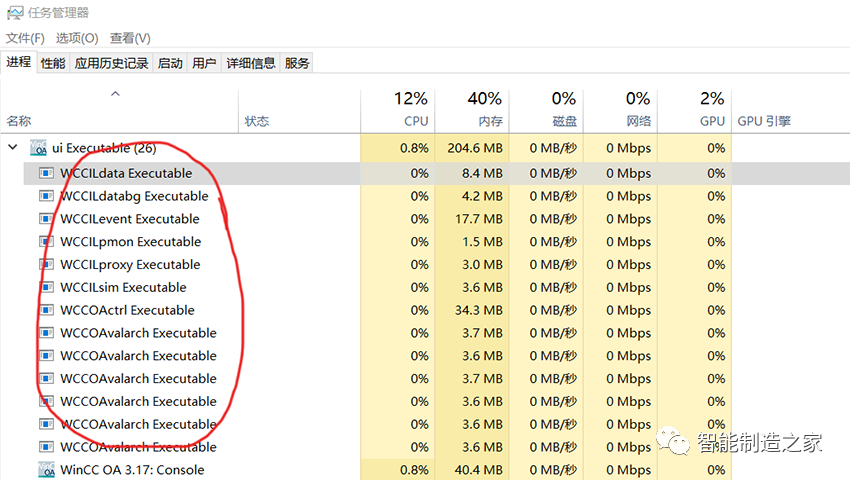Click the 1.5 MB memory cell
850x480 pixels.
(x=482, y=241)
